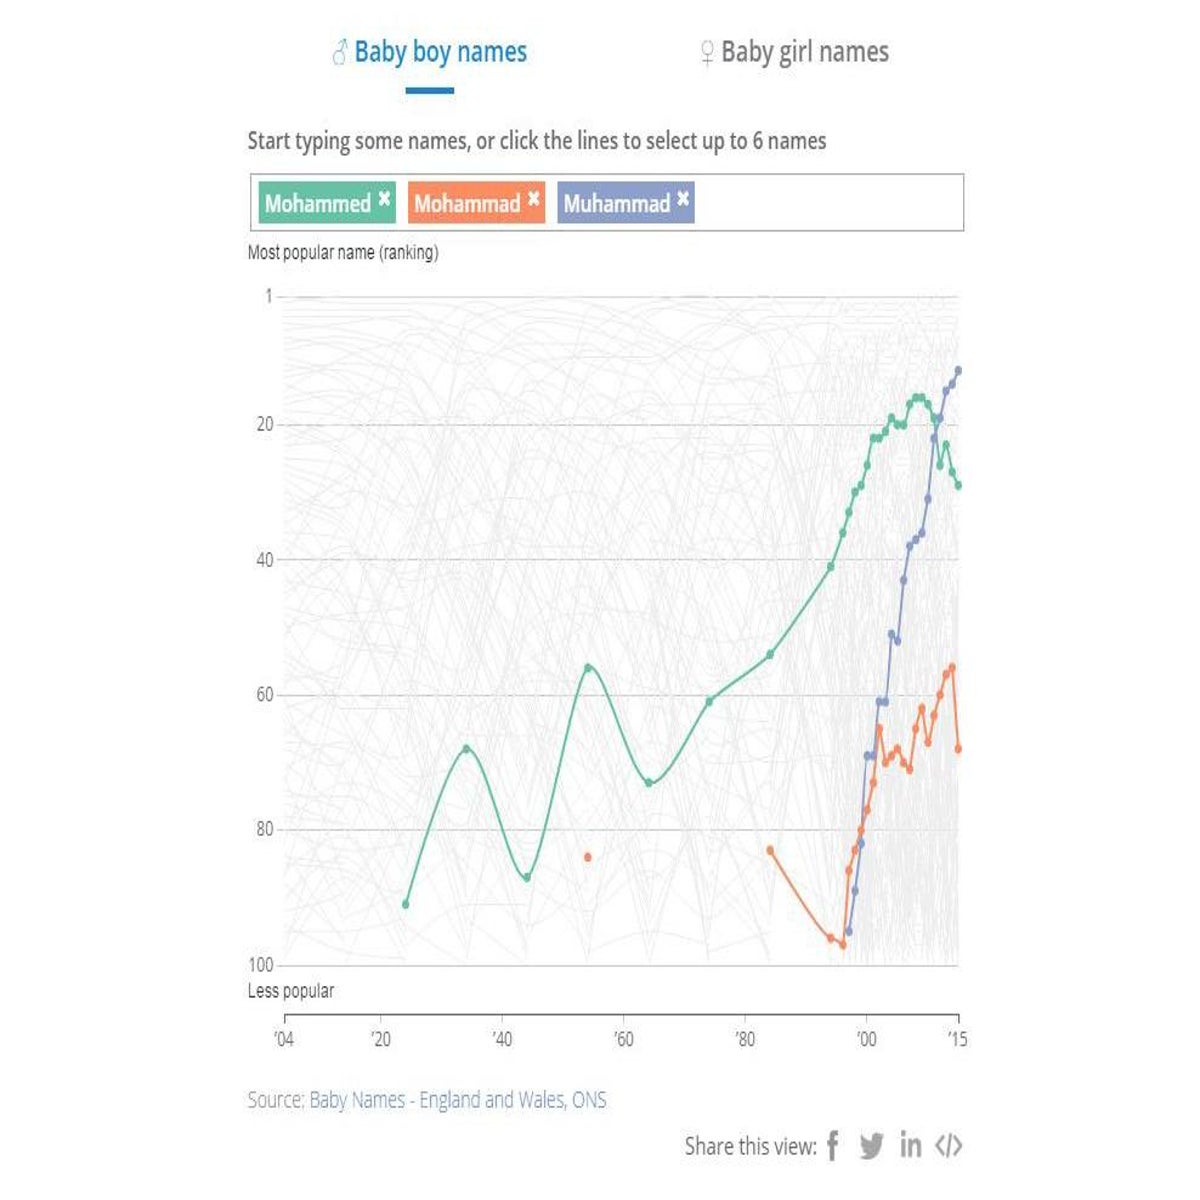
Task: Click Muhammad's 2015 data point
Action: click(958, 370)
